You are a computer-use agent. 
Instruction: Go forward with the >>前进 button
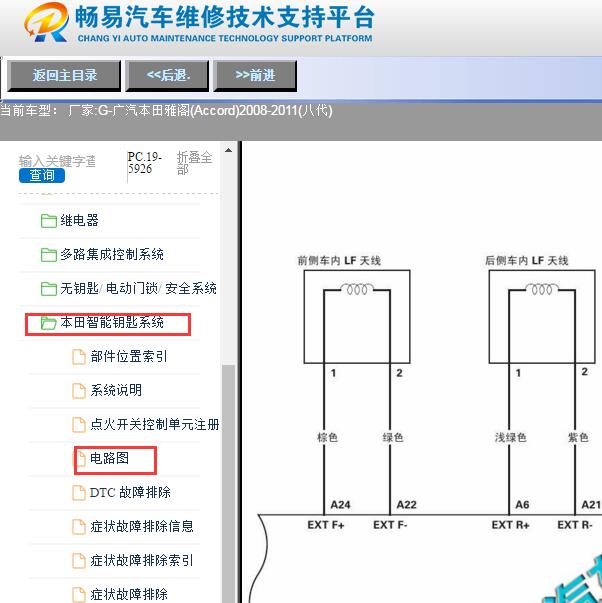[x=255, y=75]
